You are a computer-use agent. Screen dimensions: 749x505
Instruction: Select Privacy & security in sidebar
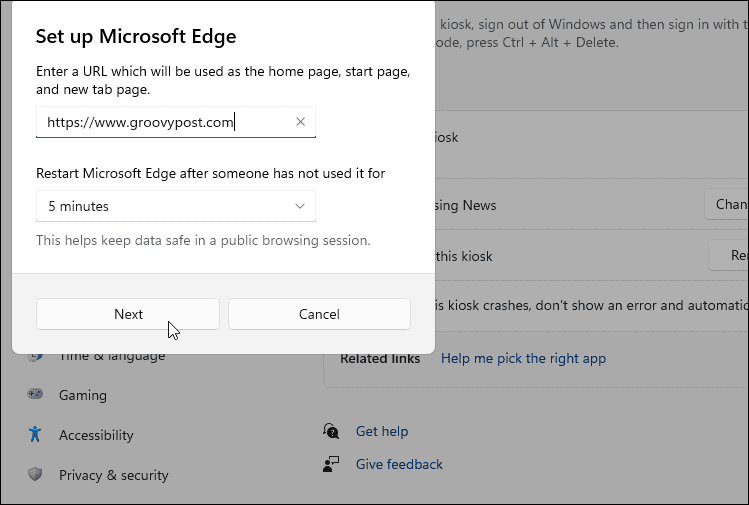[113, 474]
